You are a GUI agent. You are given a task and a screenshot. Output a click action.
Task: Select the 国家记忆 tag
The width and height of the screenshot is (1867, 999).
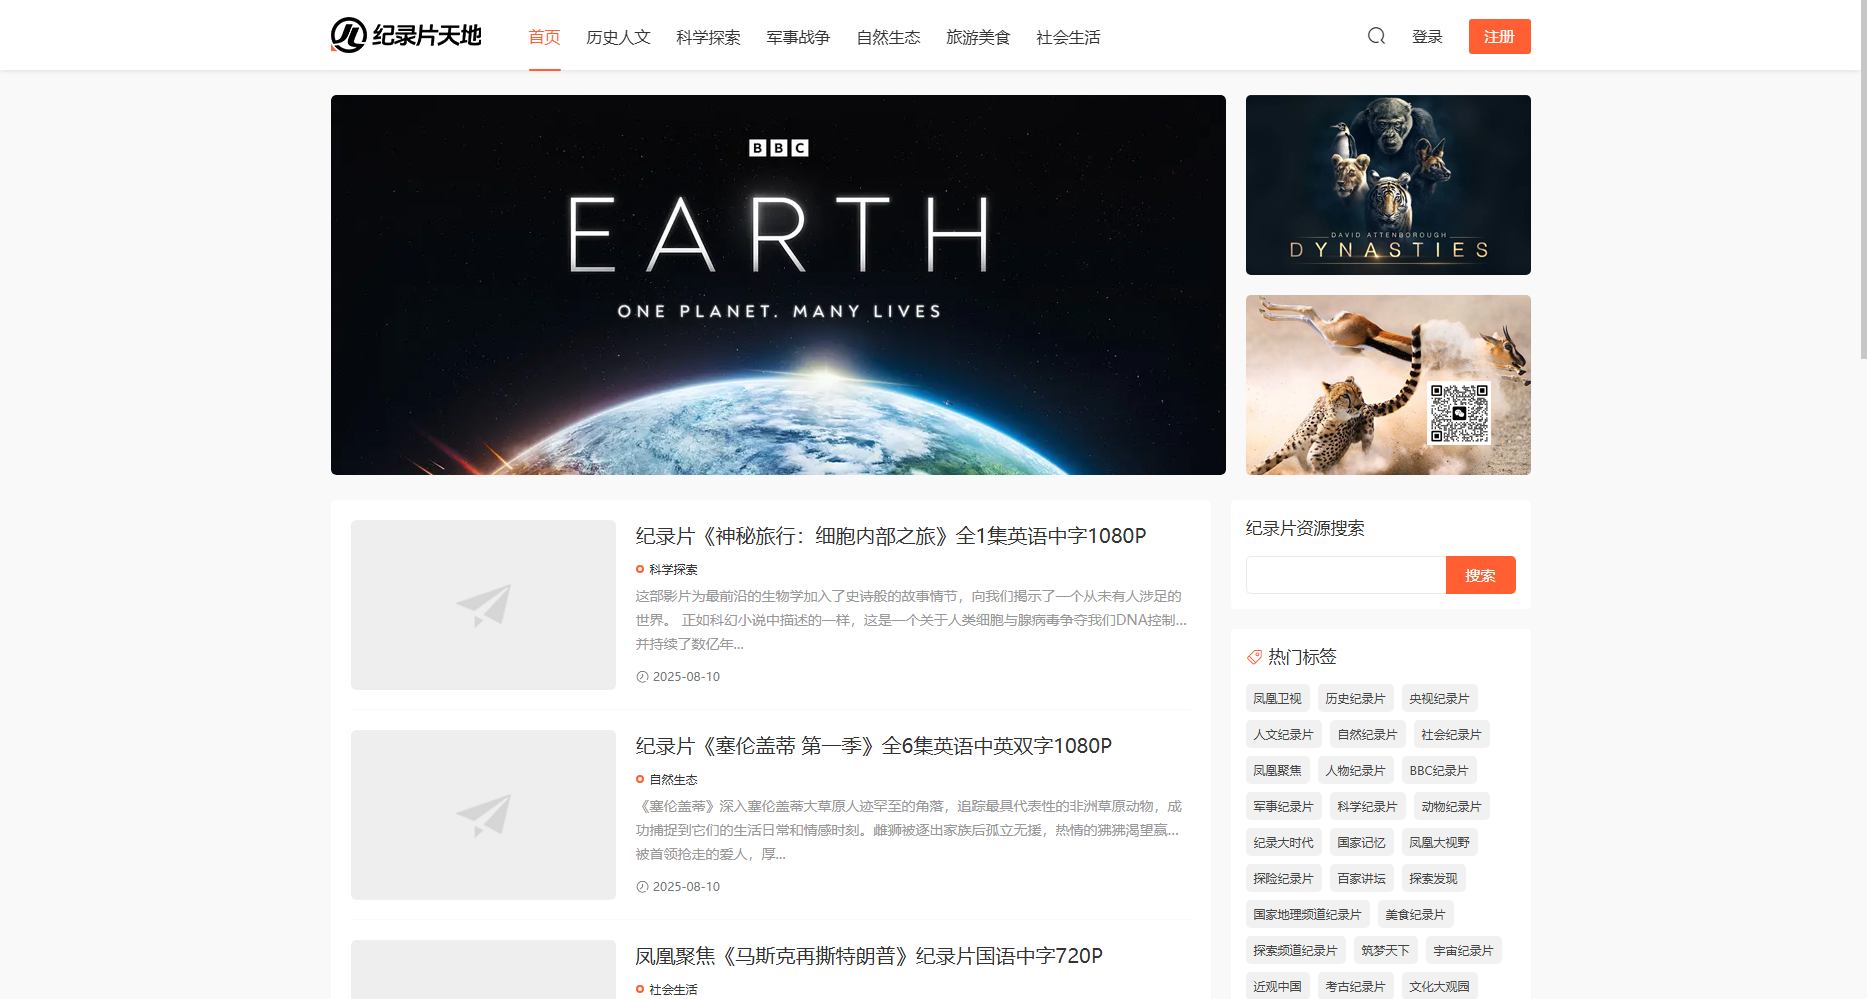[1361, 843]
